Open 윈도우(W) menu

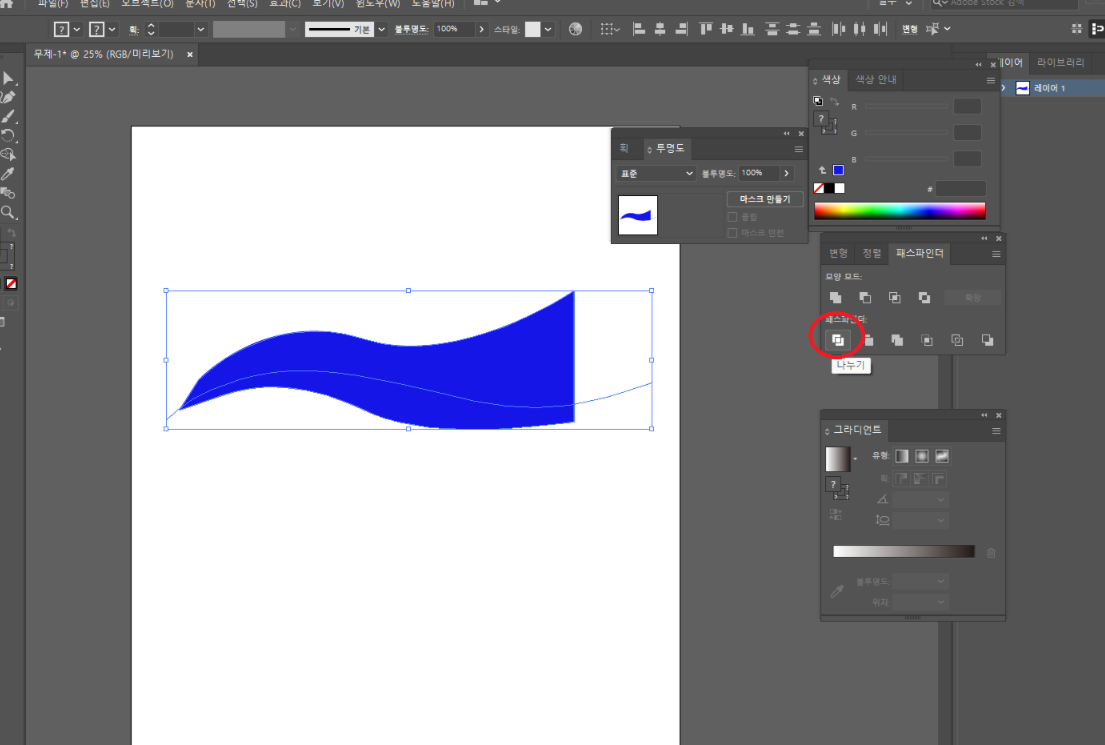[378, 4]
